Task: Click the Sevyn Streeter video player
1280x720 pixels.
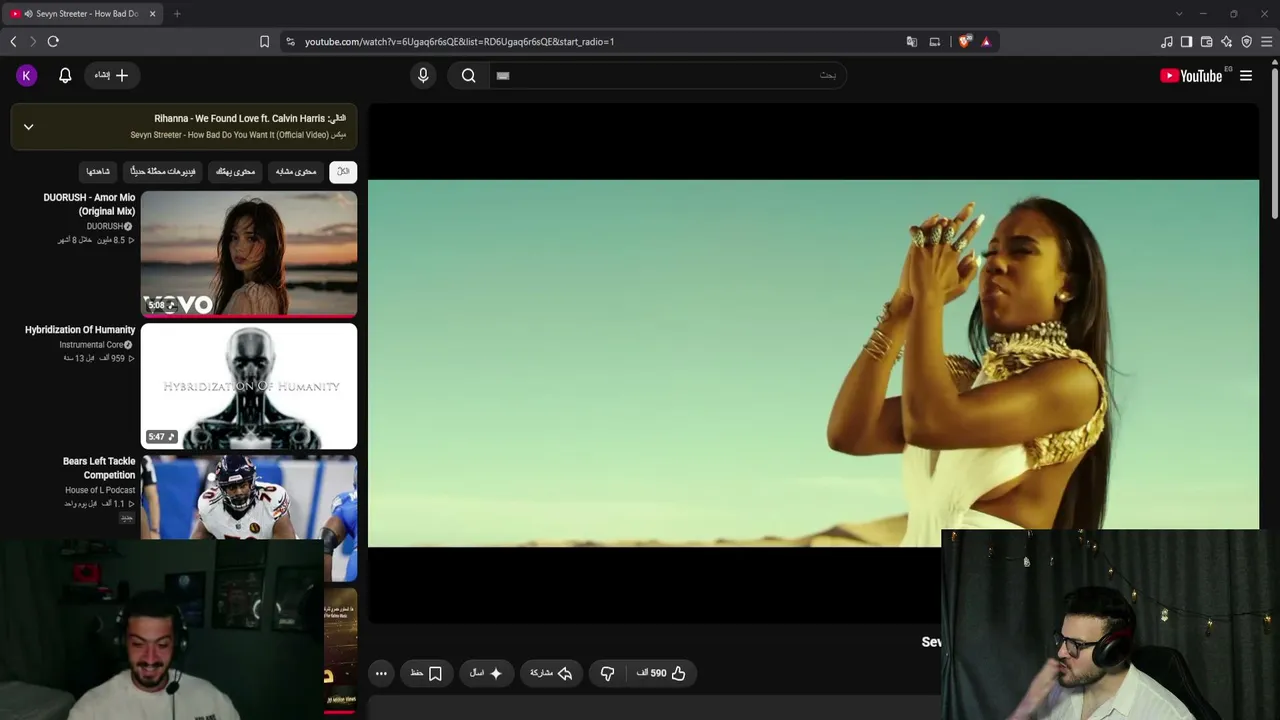Action: point(813,363)
